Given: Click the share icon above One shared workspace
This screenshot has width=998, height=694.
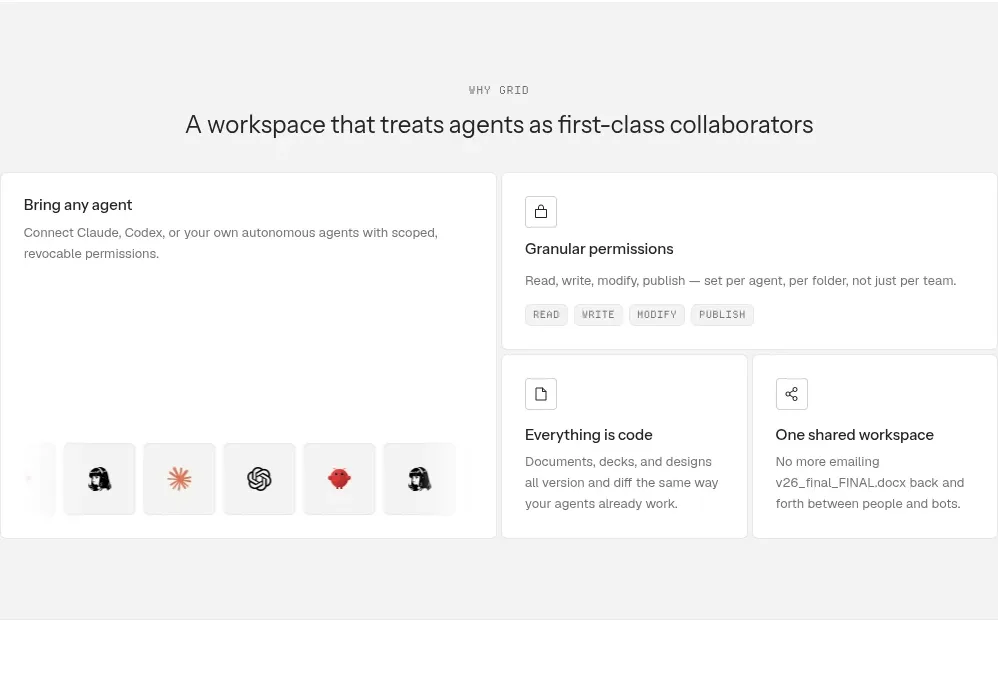Looking at the screenshot, I should [792, 394].
